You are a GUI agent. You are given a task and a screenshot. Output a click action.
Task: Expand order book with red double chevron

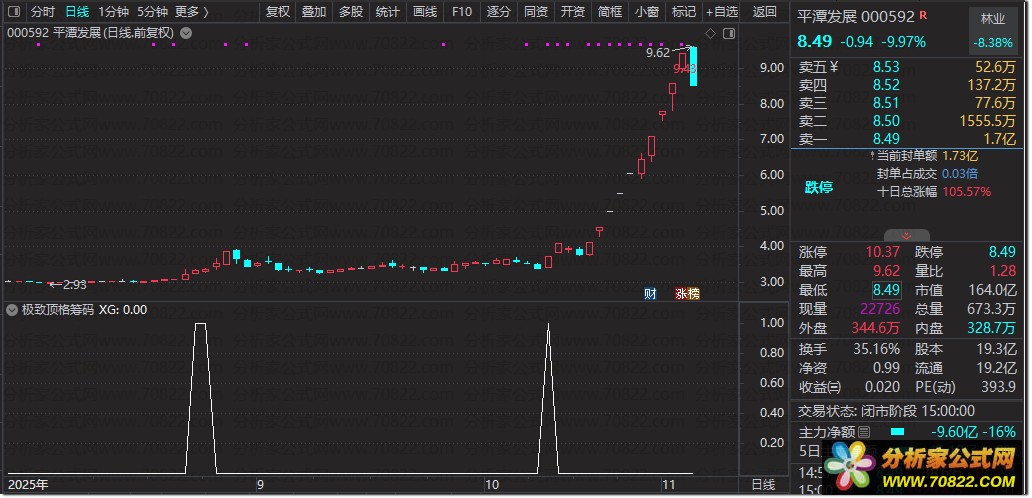[906, 236]
